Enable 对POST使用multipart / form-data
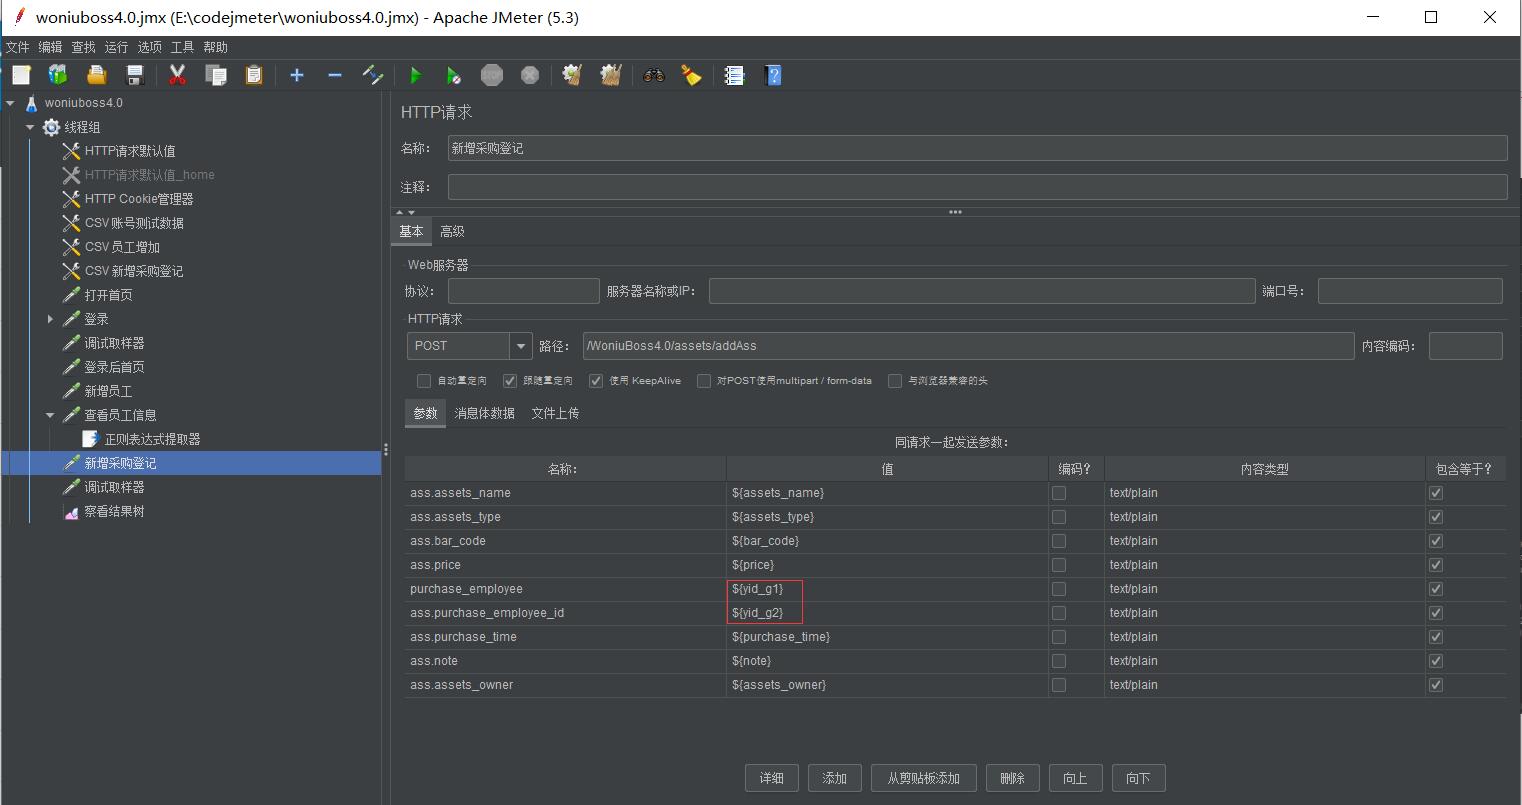Viewport: 1522px width, 805px height. click(x=704, y=381)
